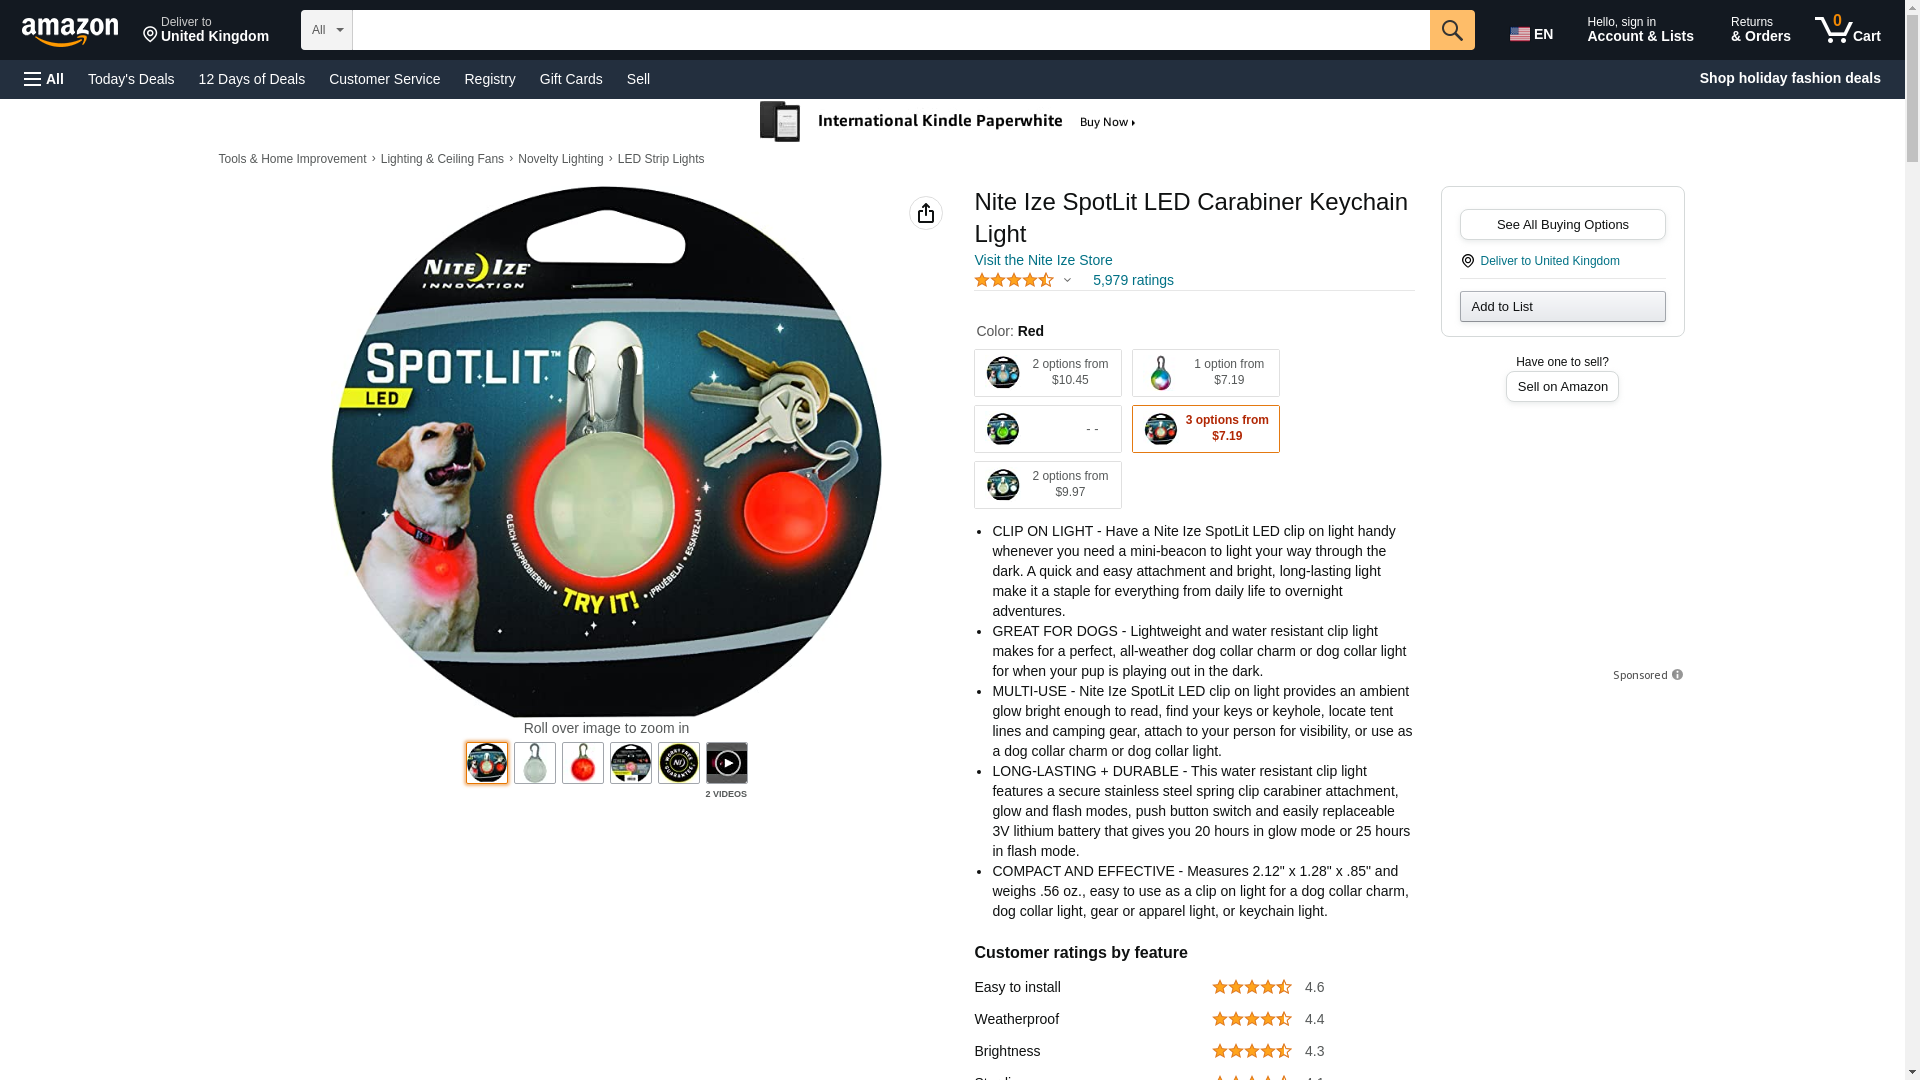Click the search magnifier button
1920x1080 pixels.
click(1452, 30)
